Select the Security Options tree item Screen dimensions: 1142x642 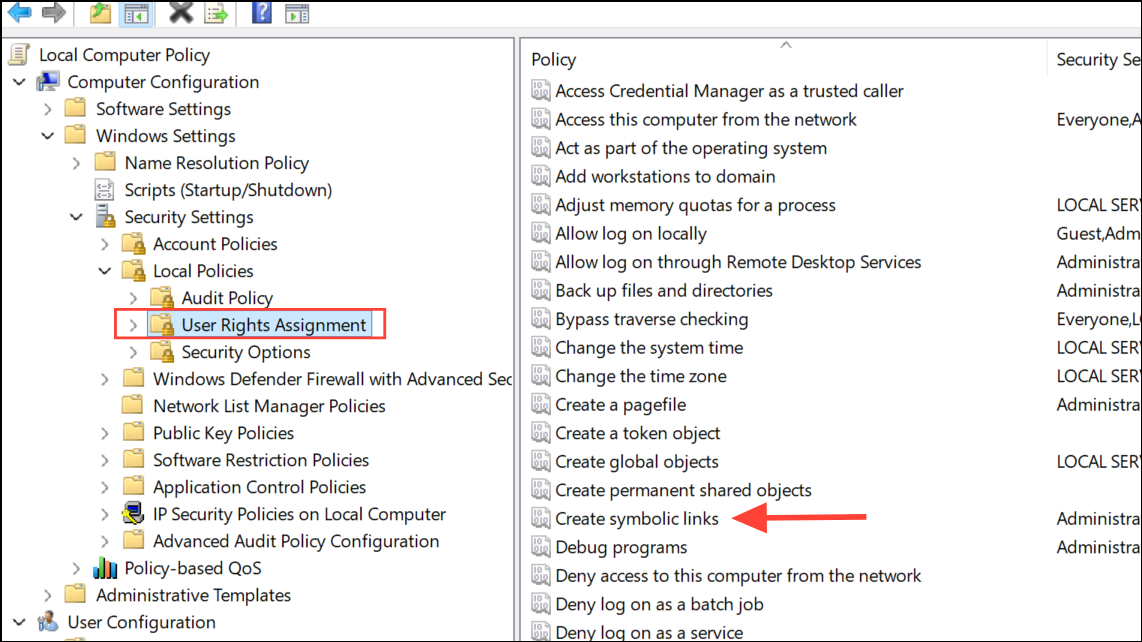point(245,352)
